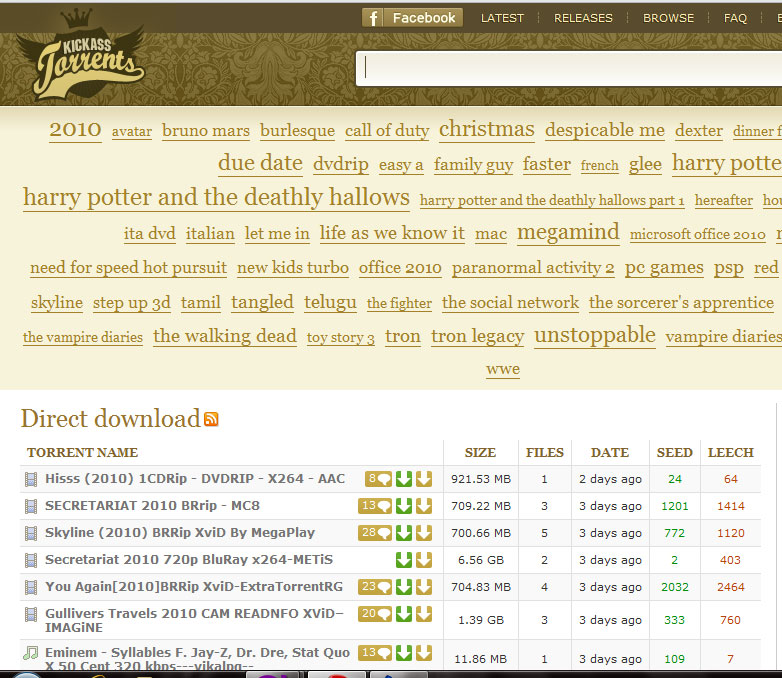
Task: Click music type icon beside Eminem Syllables
Action: (x=30, y=653)
